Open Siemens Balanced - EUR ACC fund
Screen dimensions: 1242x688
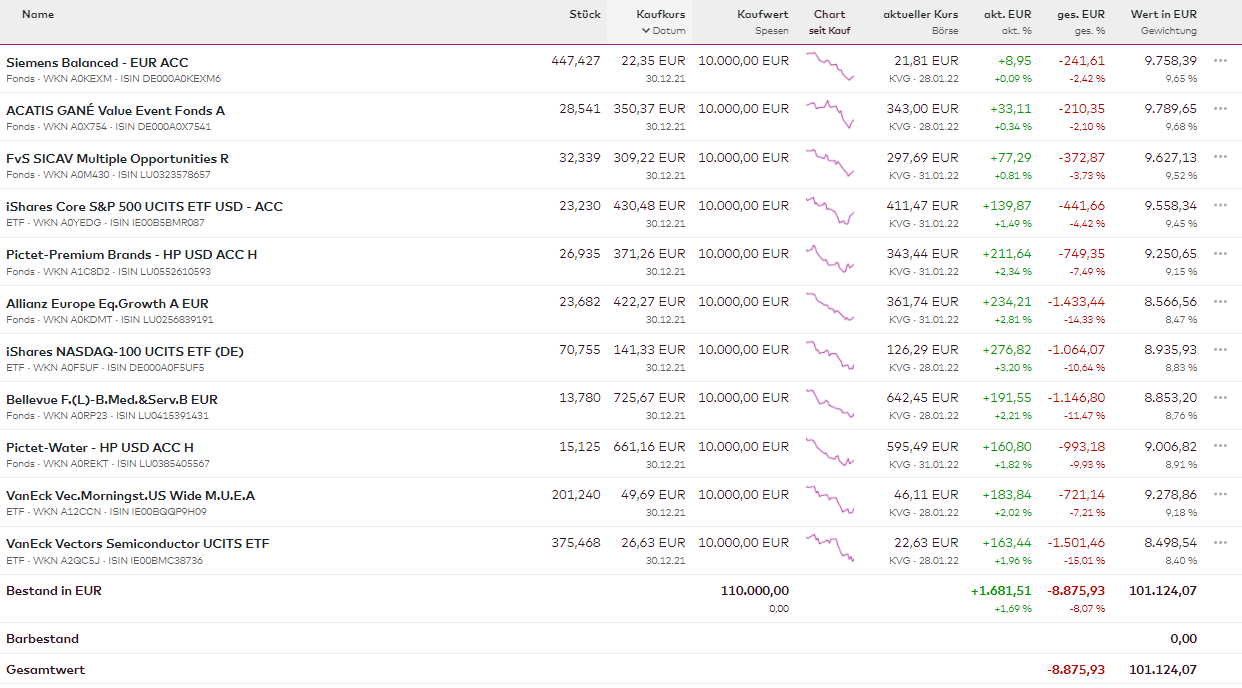[97, 62]
